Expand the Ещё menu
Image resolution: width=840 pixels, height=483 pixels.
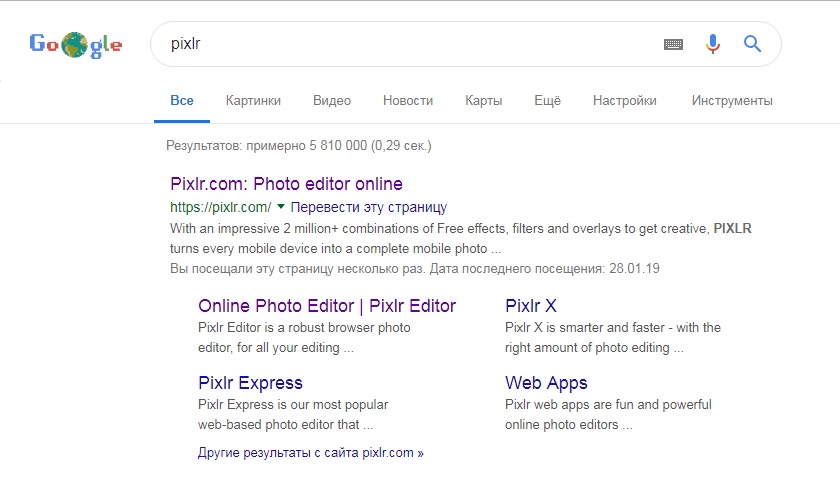pos(547,101)
